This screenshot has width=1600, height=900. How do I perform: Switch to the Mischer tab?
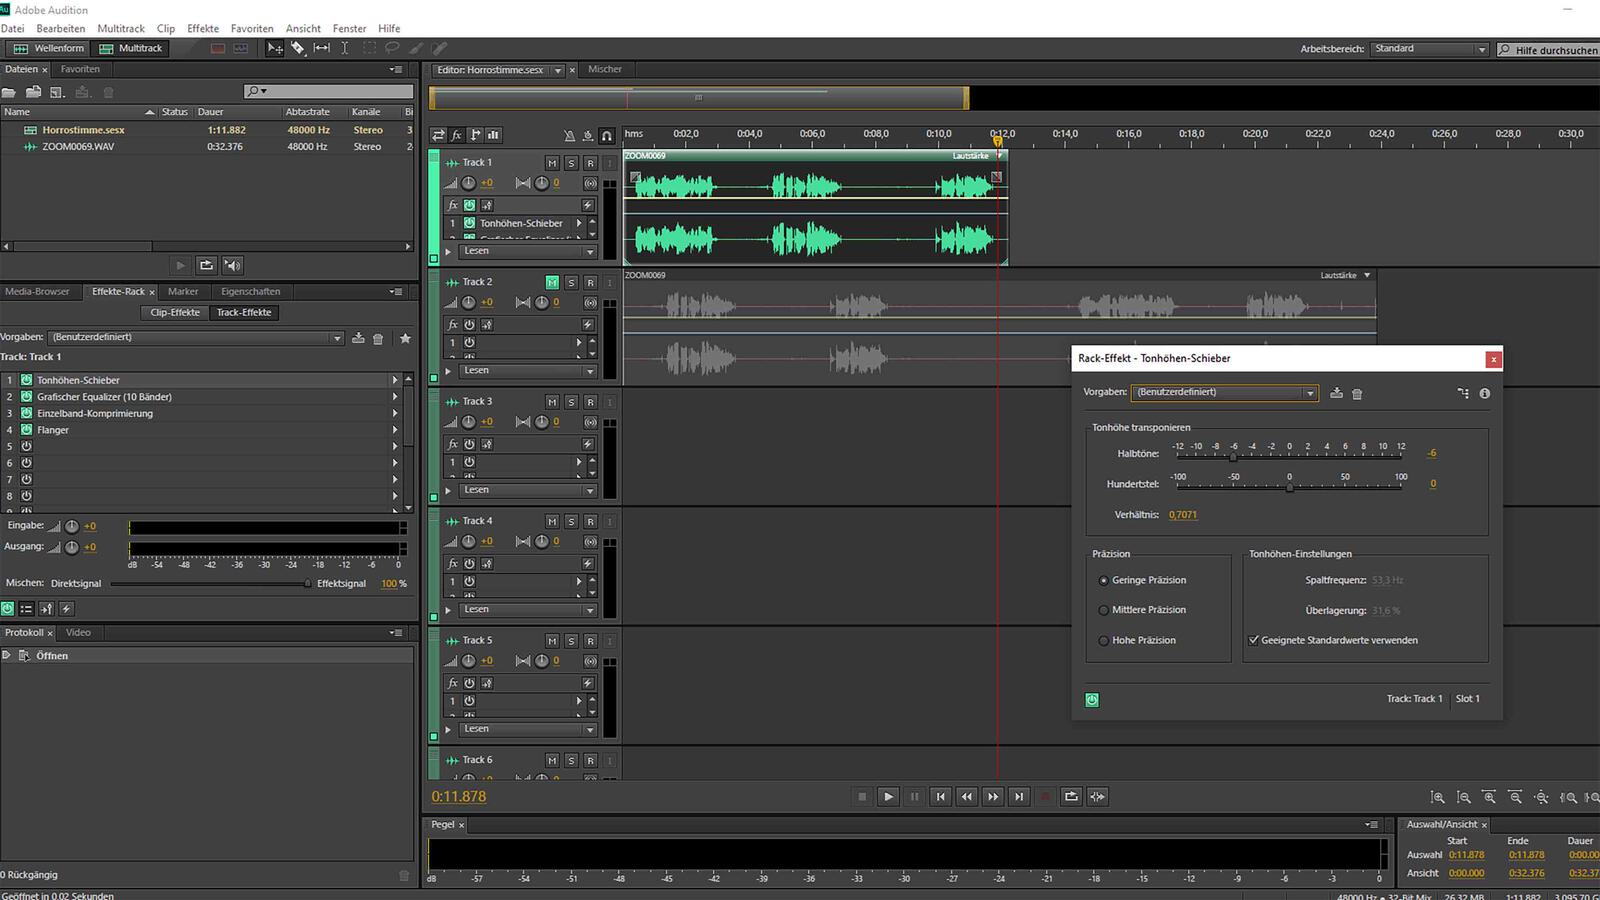[604, 70]
